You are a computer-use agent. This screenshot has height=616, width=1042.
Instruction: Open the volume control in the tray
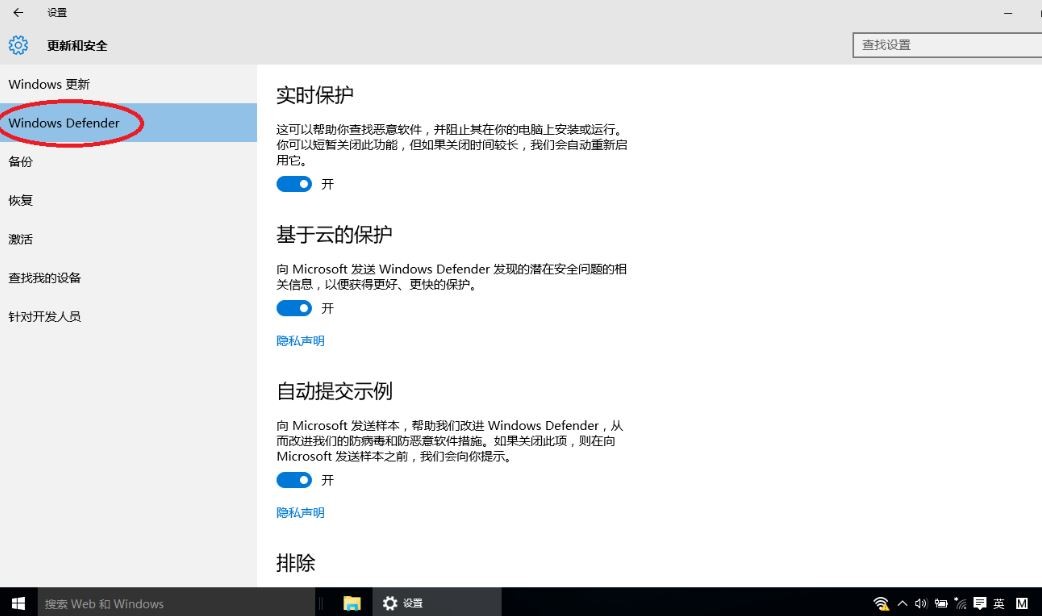click(921, 603)
